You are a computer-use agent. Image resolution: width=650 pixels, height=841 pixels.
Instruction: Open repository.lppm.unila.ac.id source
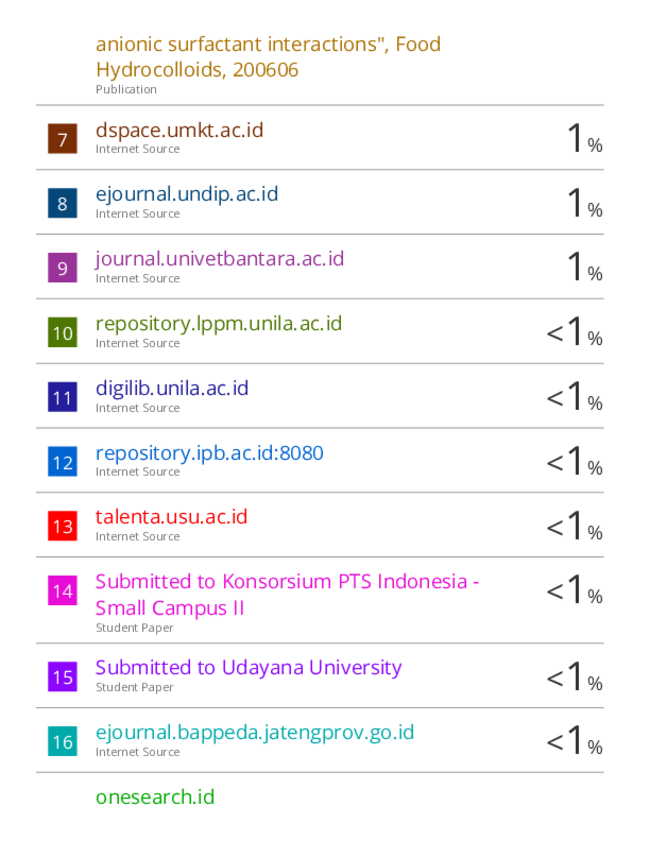point(219,324)
